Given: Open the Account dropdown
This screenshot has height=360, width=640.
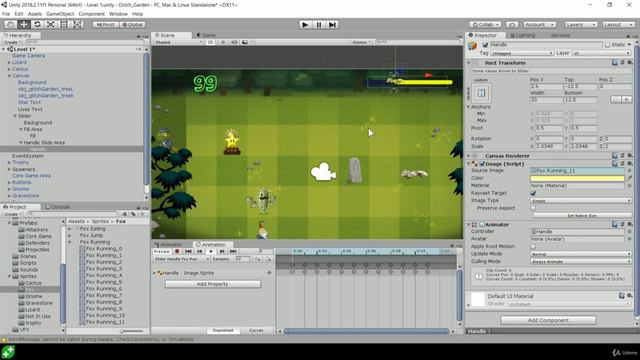Looking at the screenshot, I should [x=539, y=24].
